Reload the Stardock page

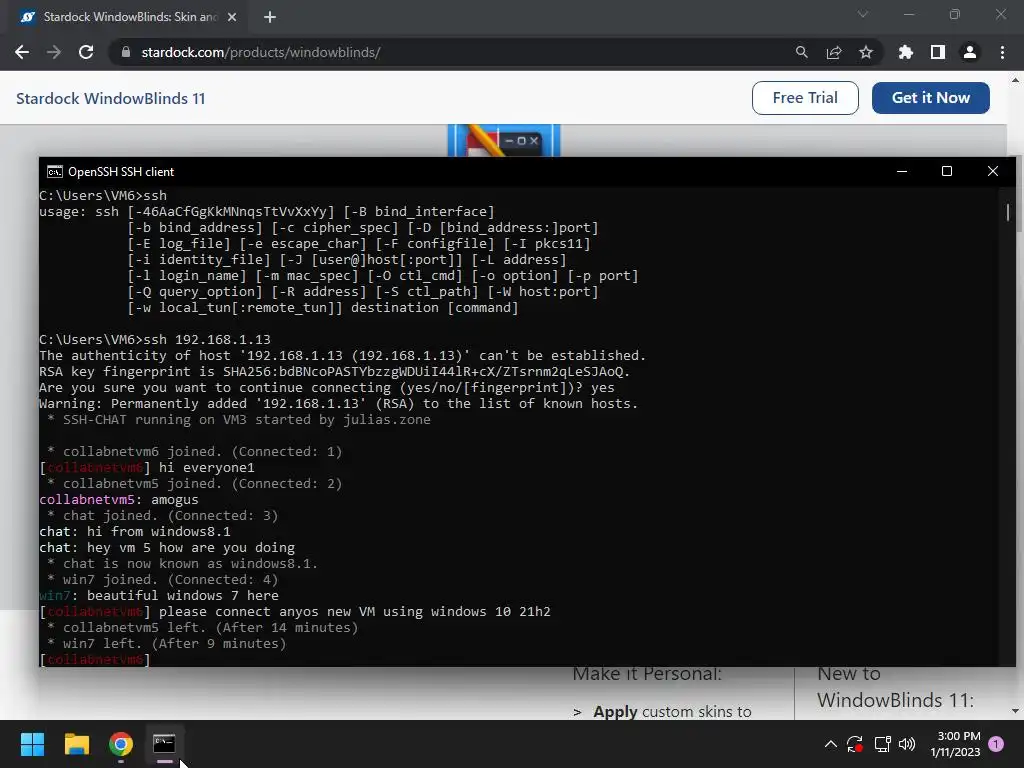[86, 52]
